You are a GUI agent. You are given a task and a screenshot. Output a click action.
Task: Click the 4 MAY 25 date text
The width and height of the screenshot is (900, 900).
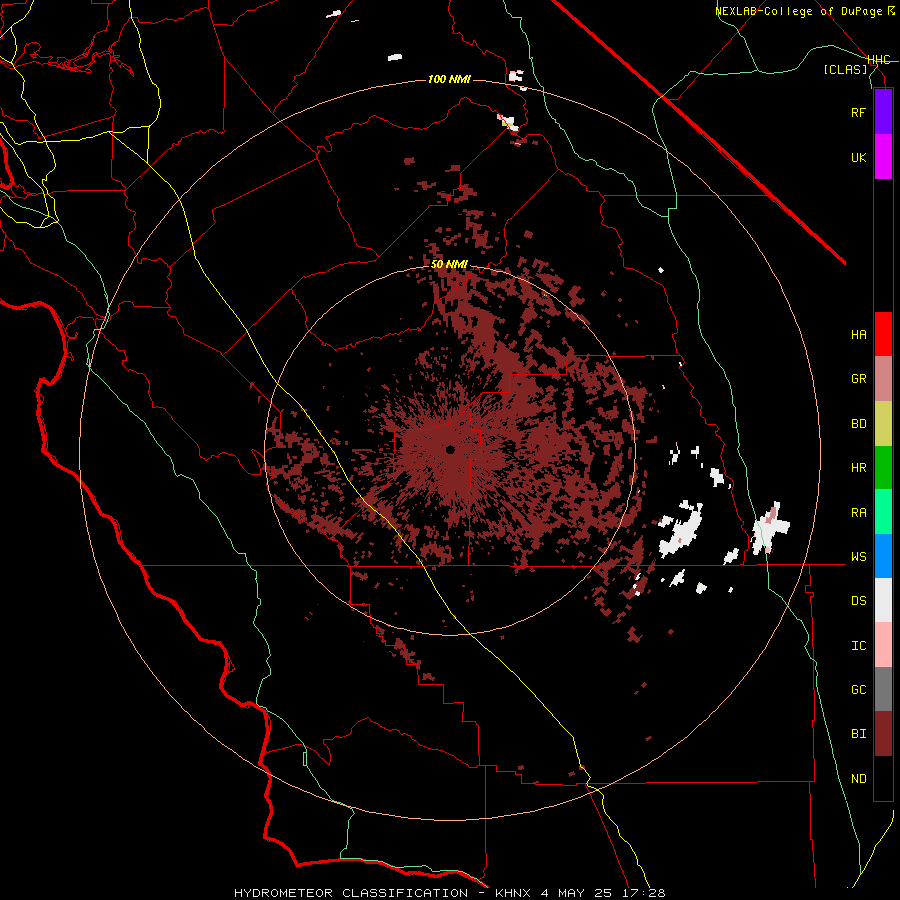click(575, 893)
